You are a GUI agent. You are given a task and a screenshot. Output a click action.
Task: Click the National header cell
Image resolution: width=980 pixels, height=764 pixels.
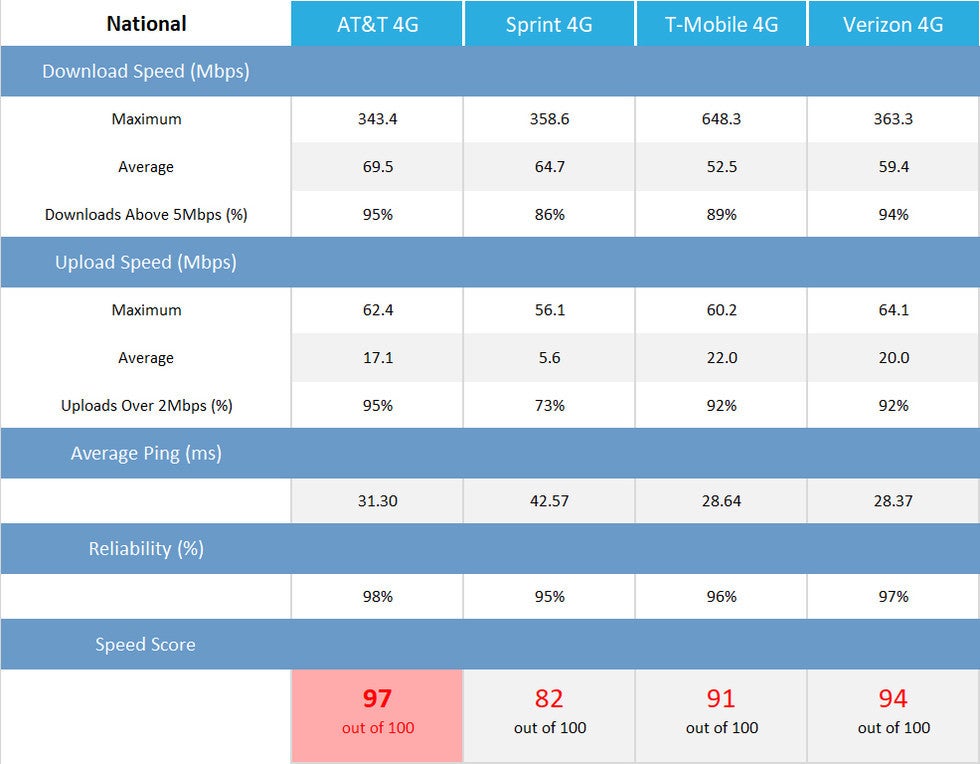click(146, 24)
